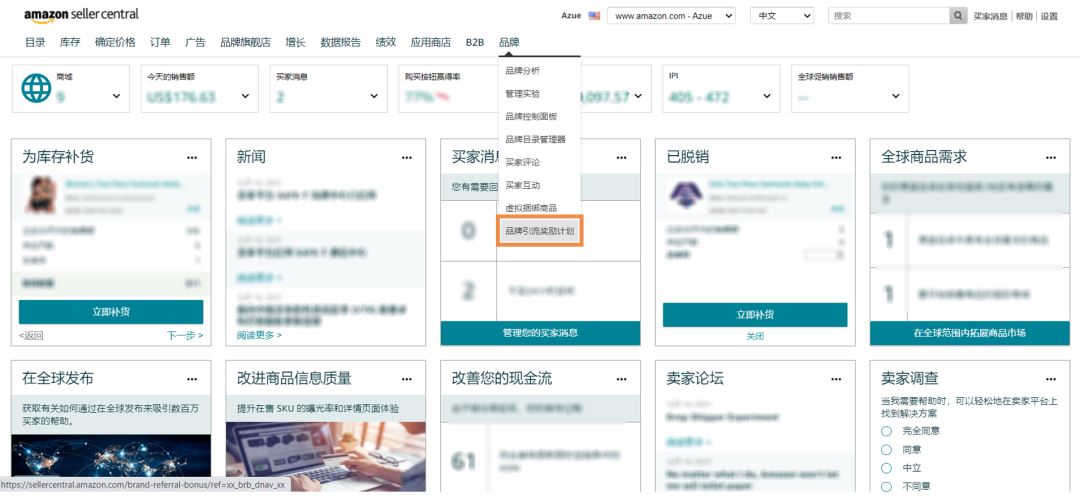Click the search magnifier icon
This screenshot has width=1080, height=503.
958,15
